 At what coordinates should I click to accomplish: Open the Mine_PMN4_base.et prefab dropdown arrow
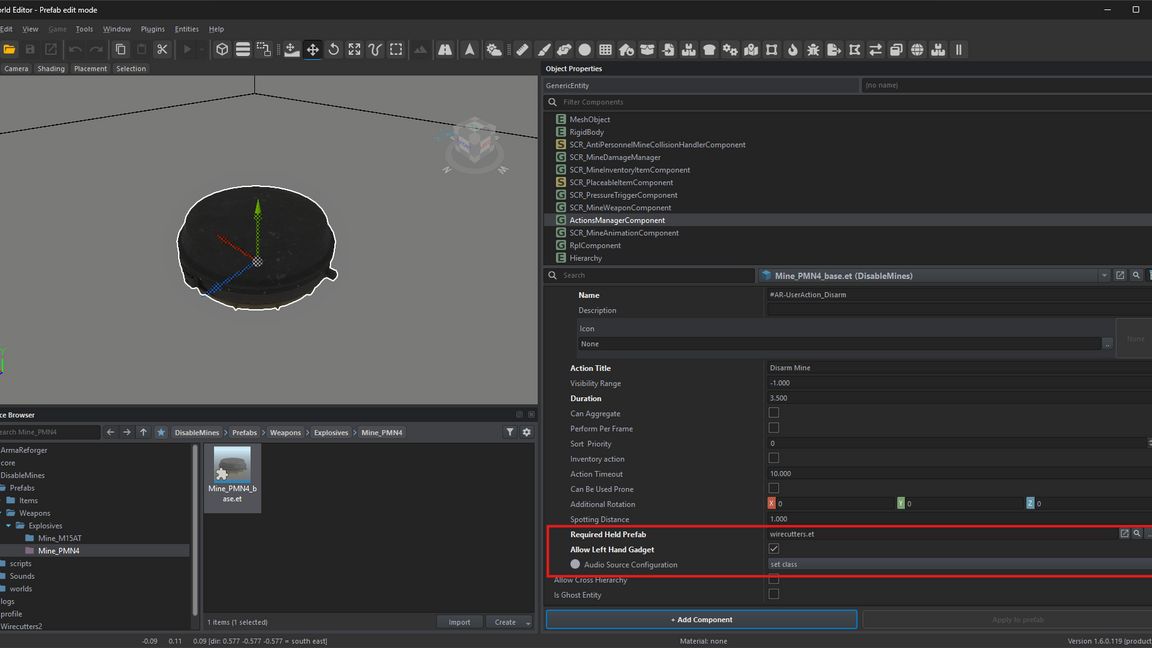coord(1104,276)
